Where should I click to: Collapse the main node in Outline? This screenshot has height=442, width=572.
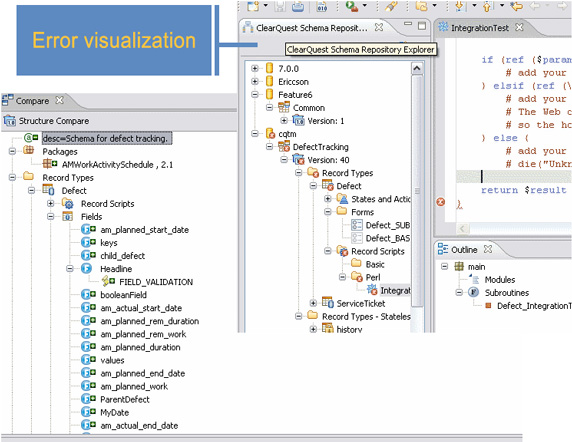[x=444, y=266]
